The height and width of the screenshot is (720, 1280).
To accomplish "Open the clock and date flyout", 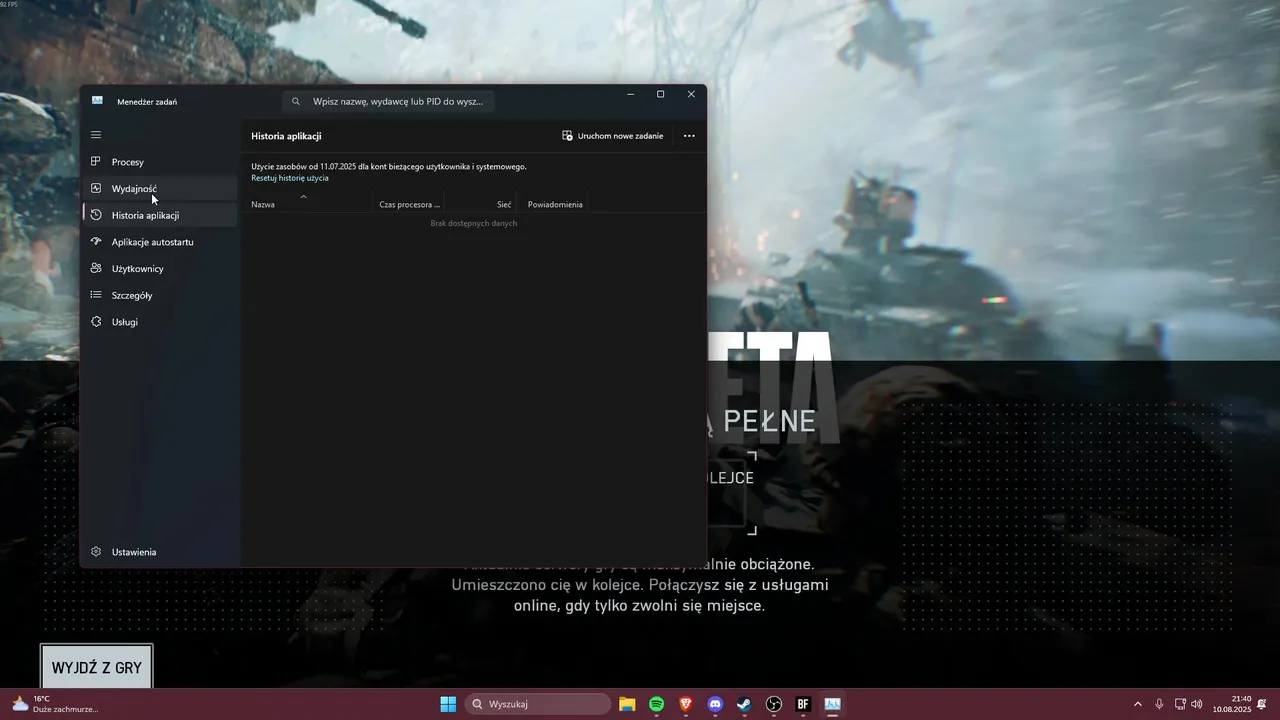I will [x=1234, y=704].
